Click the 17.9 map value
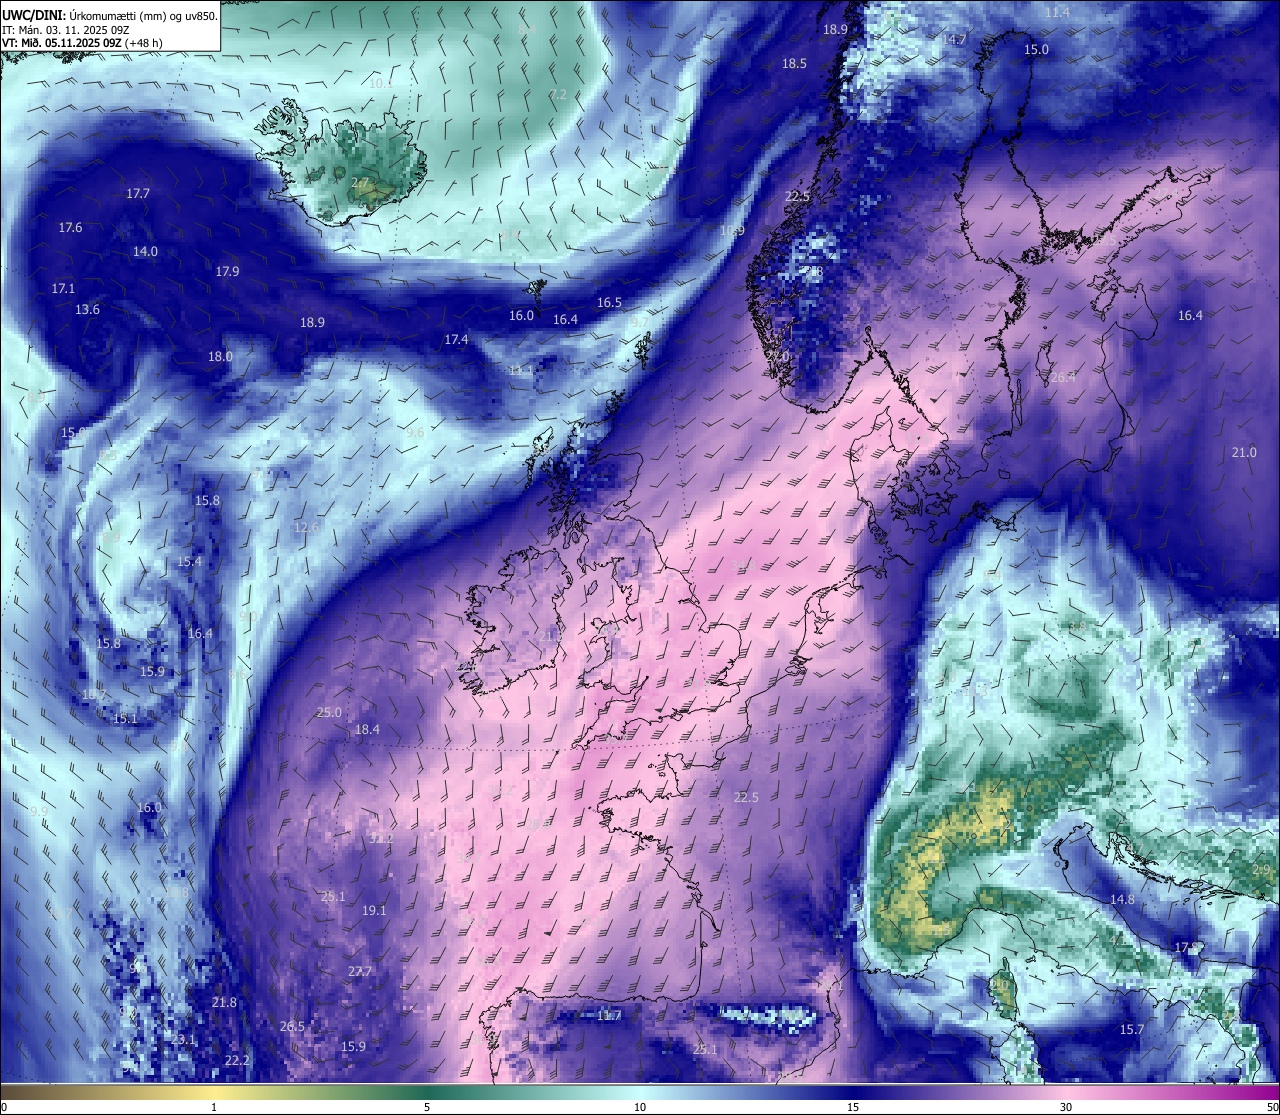This screenshot has height=1115, width=1280. pos(227,272)
